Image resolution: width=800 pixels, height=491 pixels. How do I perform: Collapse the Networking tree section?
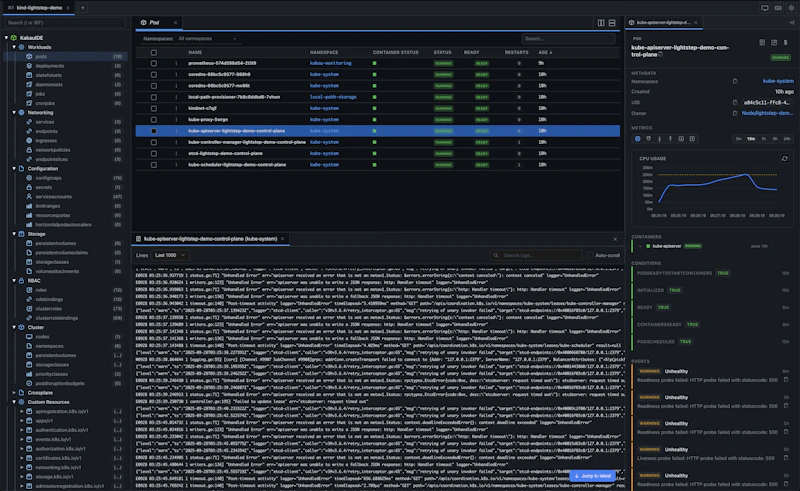(14, 112)
